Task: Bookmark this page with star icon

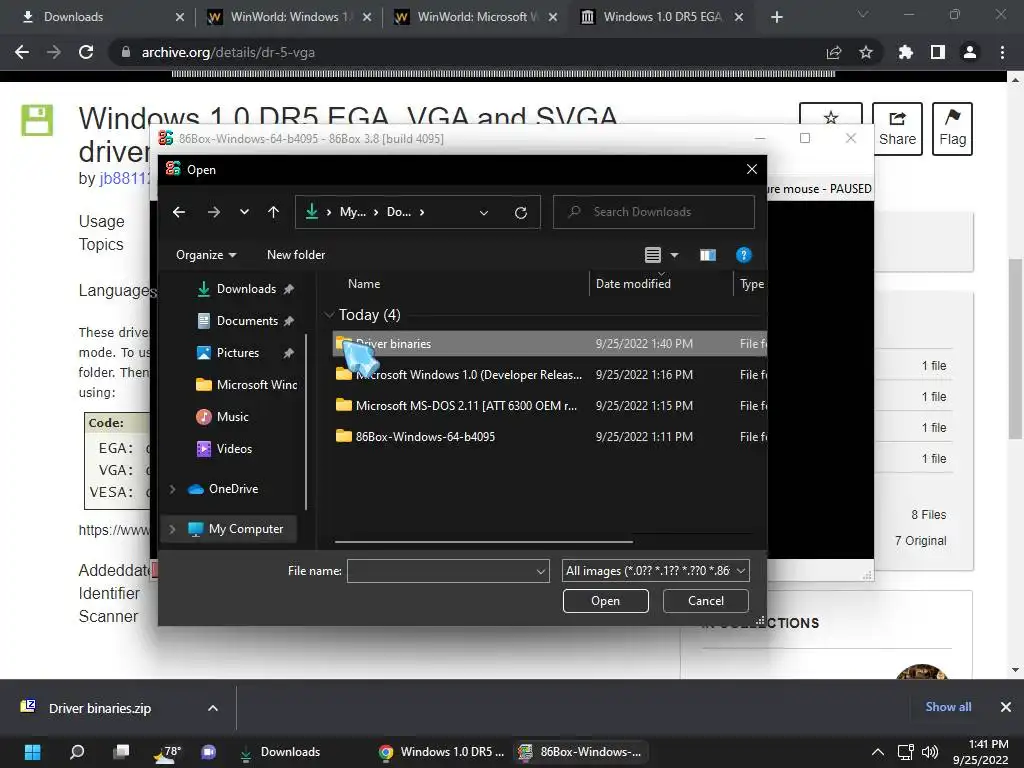Action: coord(866,52)
